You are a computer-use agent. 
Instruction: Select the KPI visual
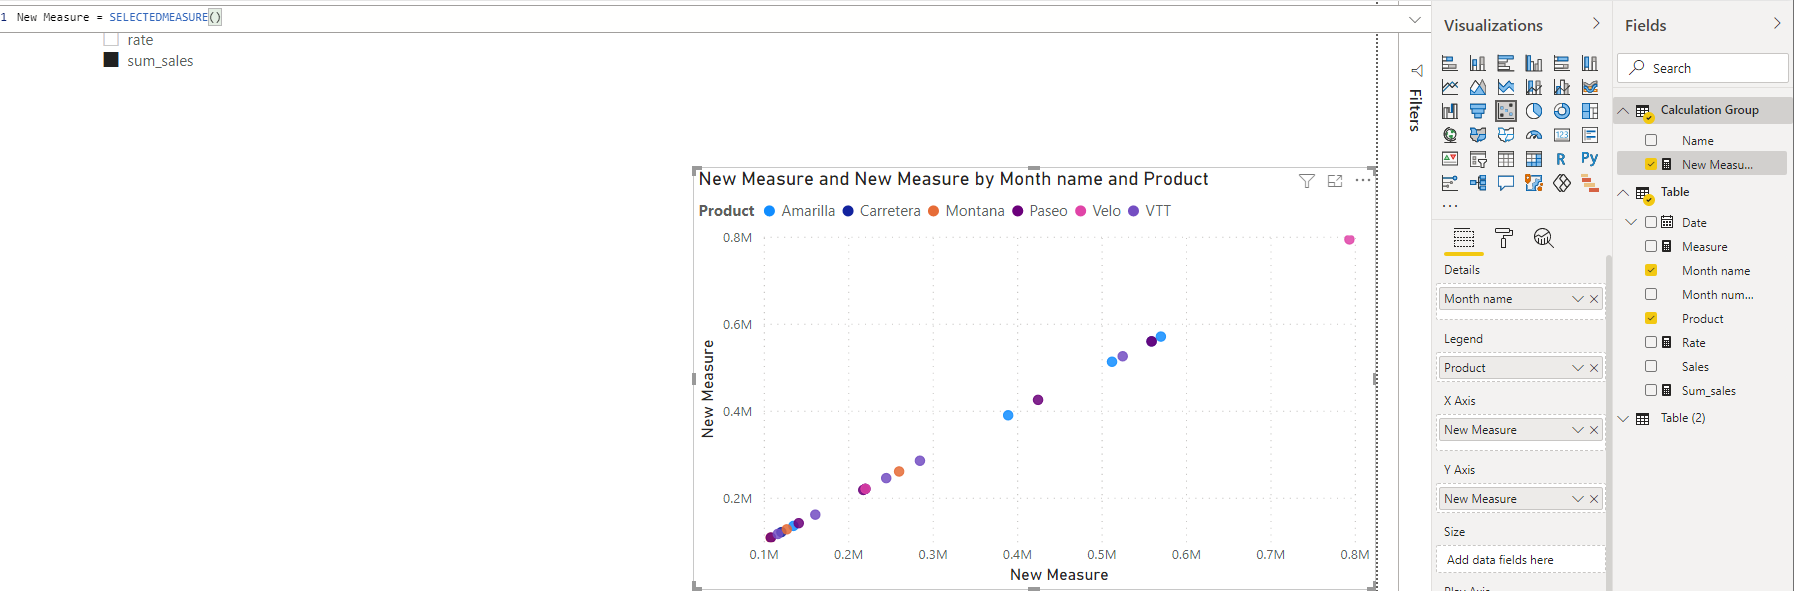[x=1450, y=159]
